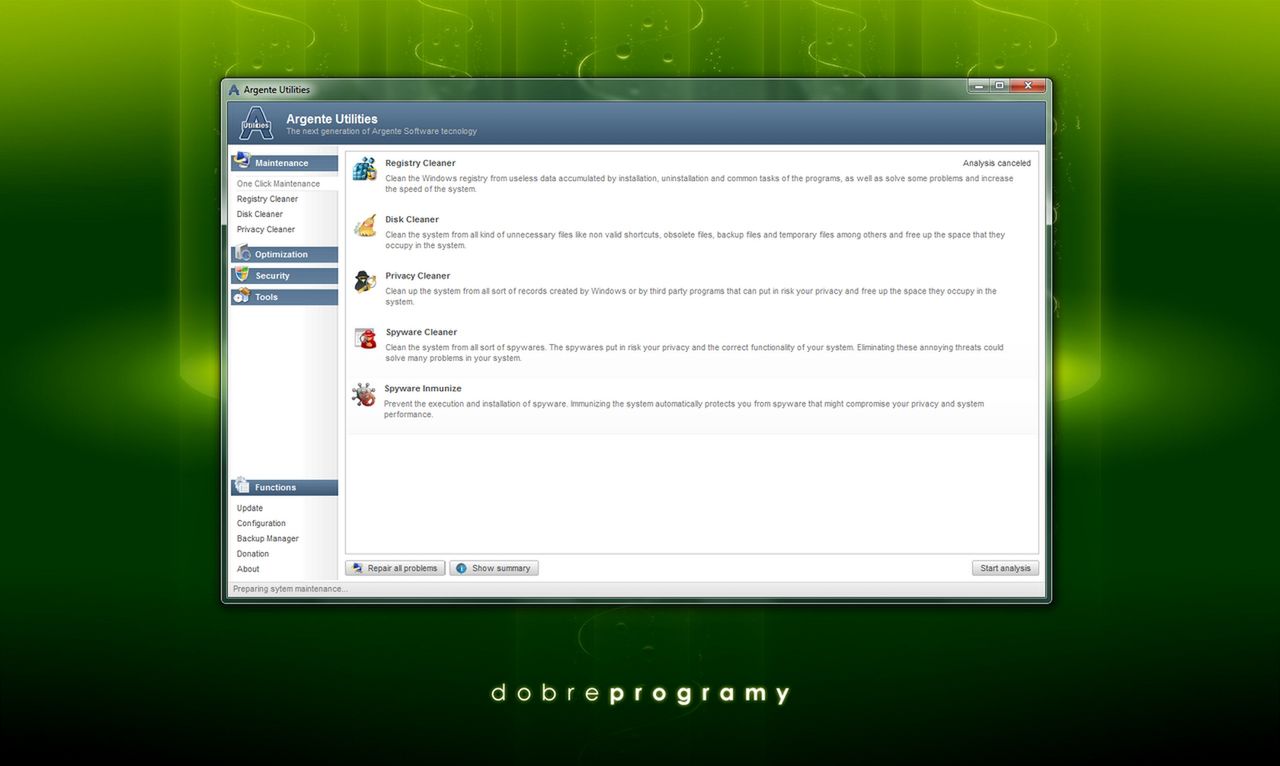
Task: Click the Registry Cleaner icon in the list
Action: pos(365,169)
